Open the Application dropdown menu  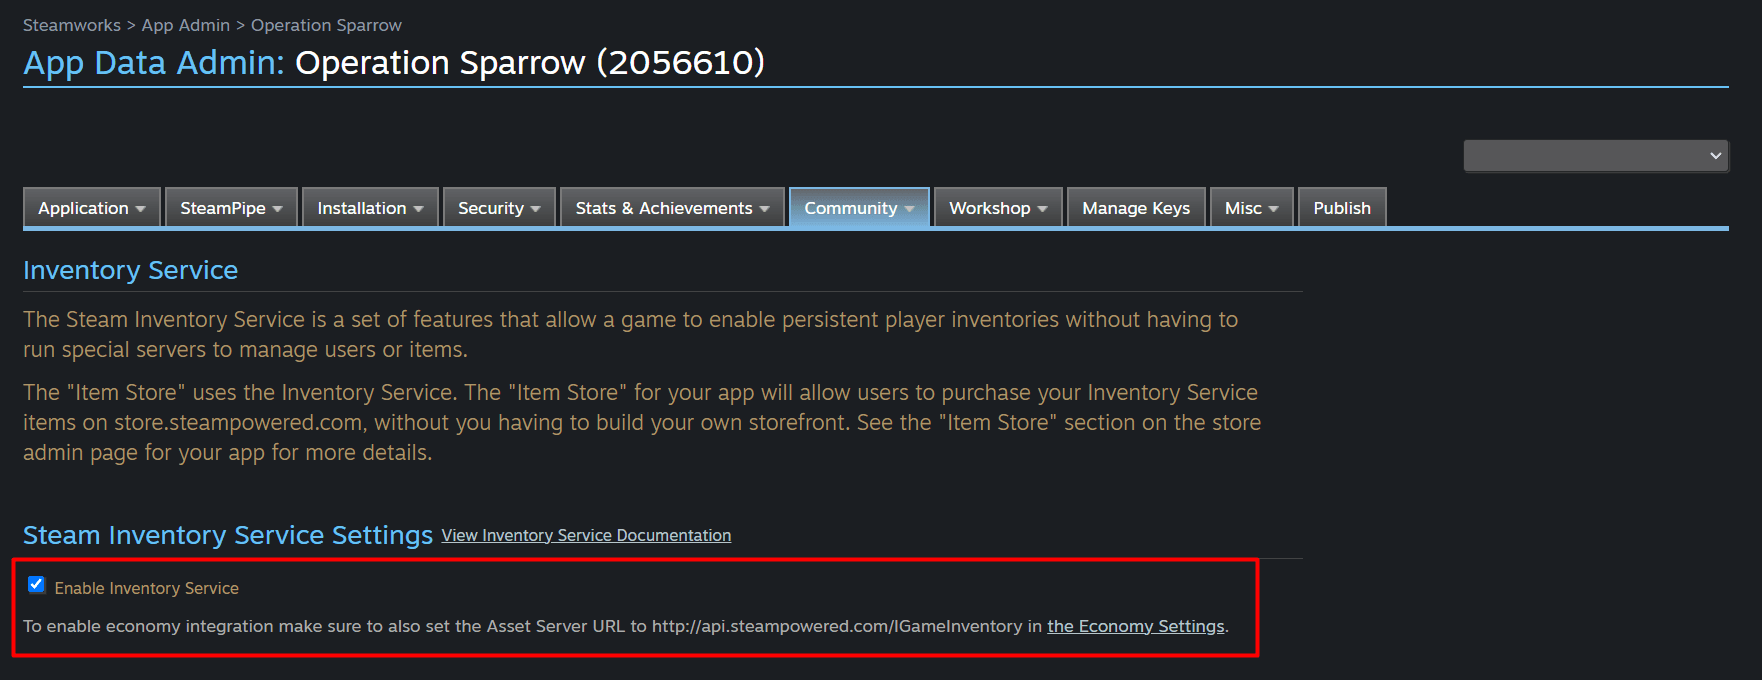pos(92,208)
